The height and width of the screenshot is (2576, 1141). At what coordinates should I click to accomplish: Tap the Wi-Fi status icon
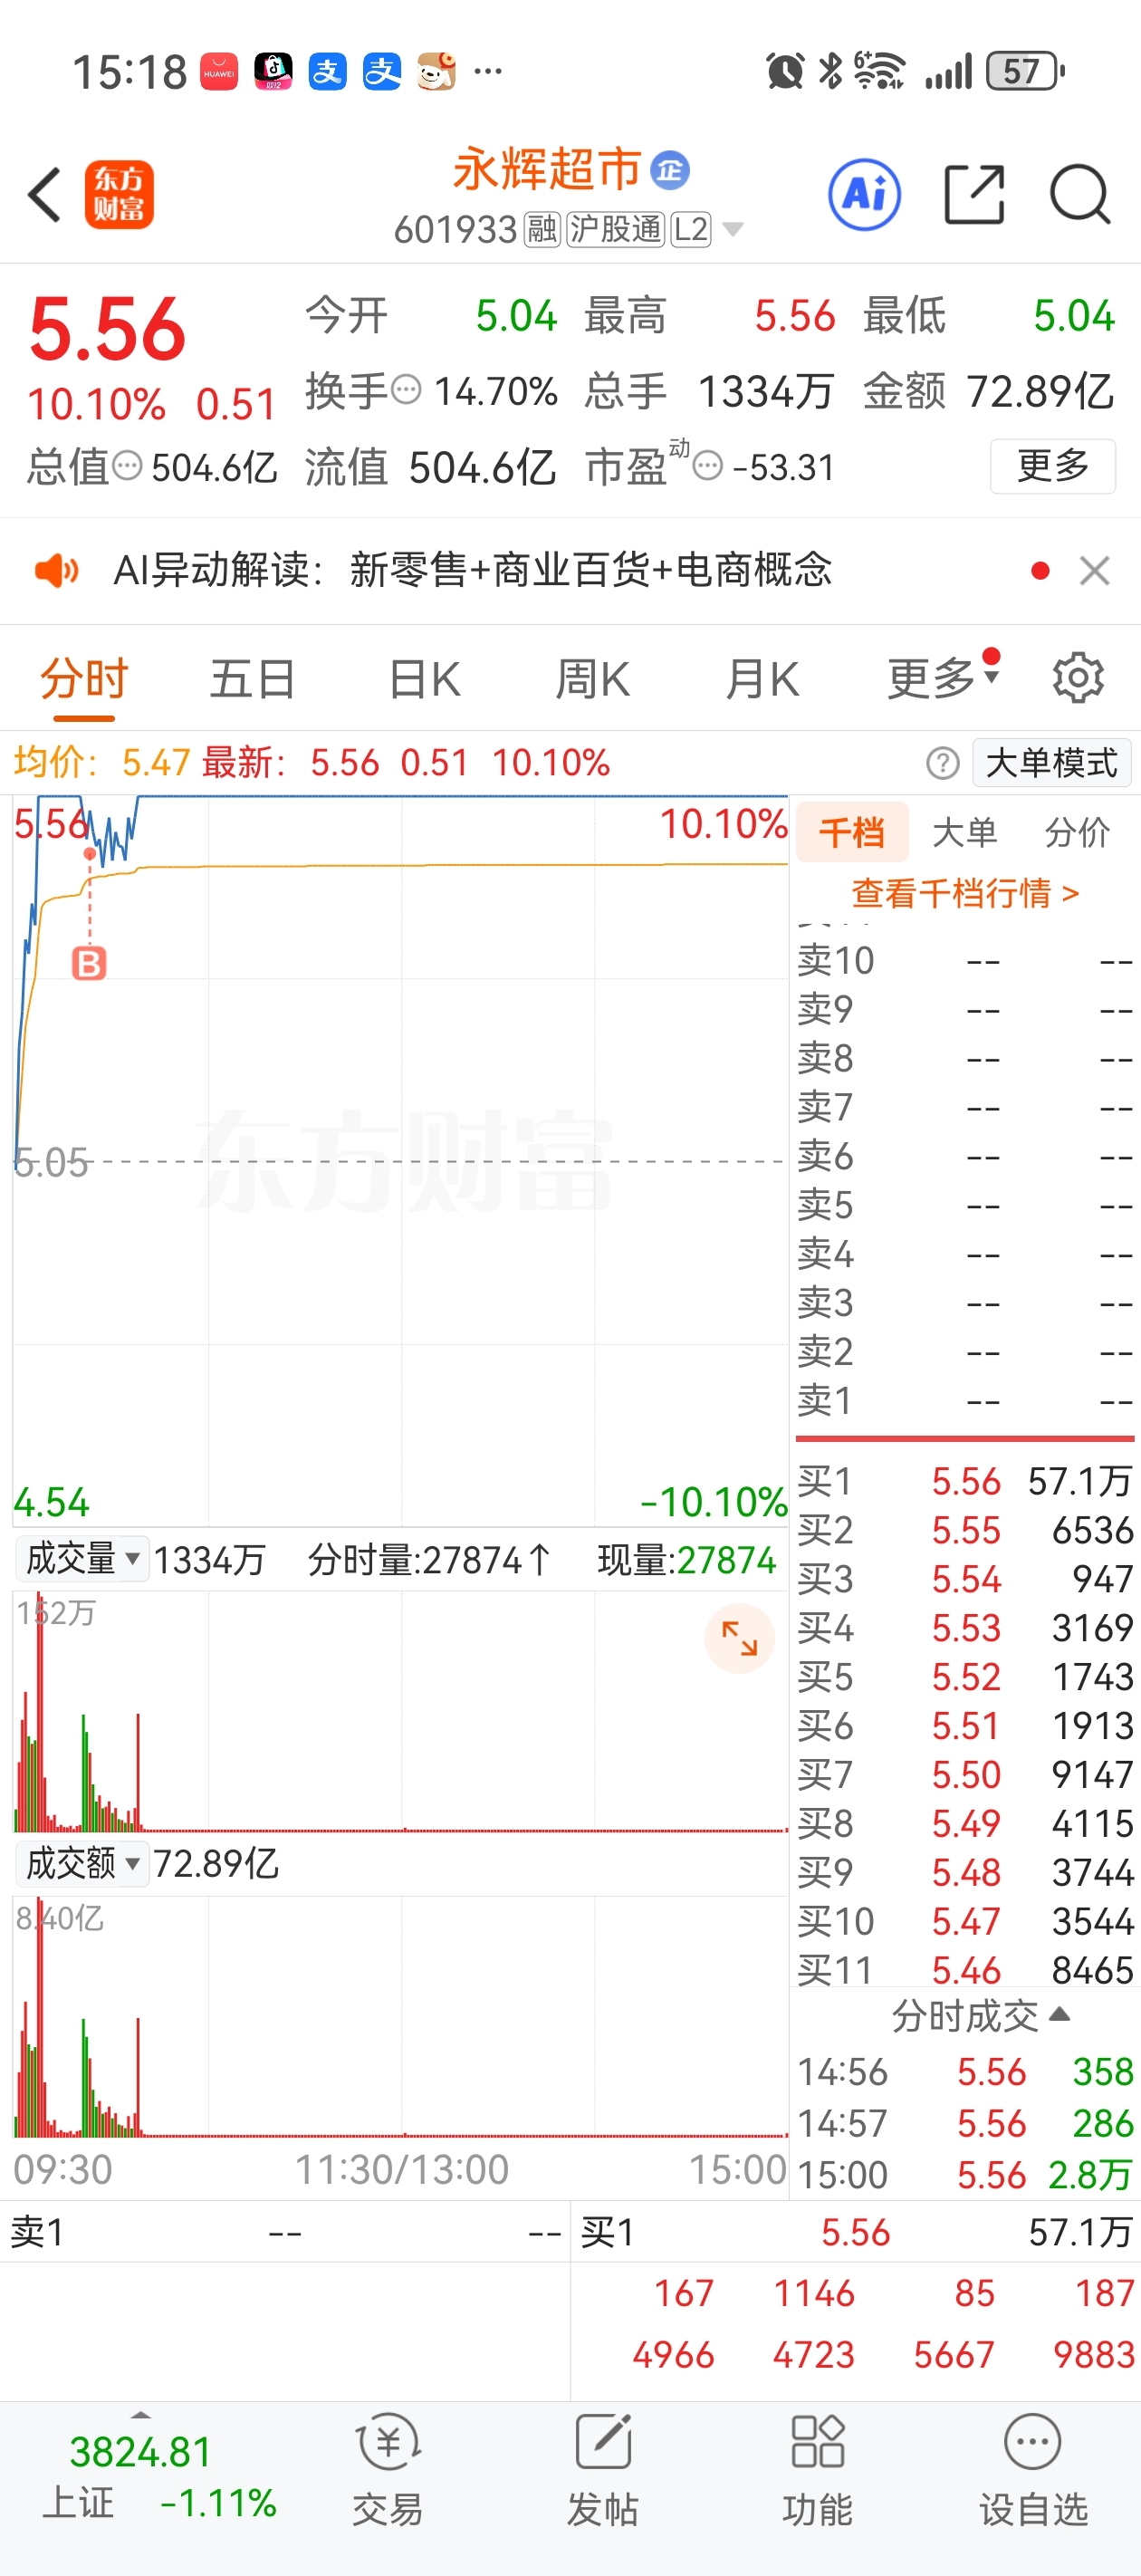879,71
